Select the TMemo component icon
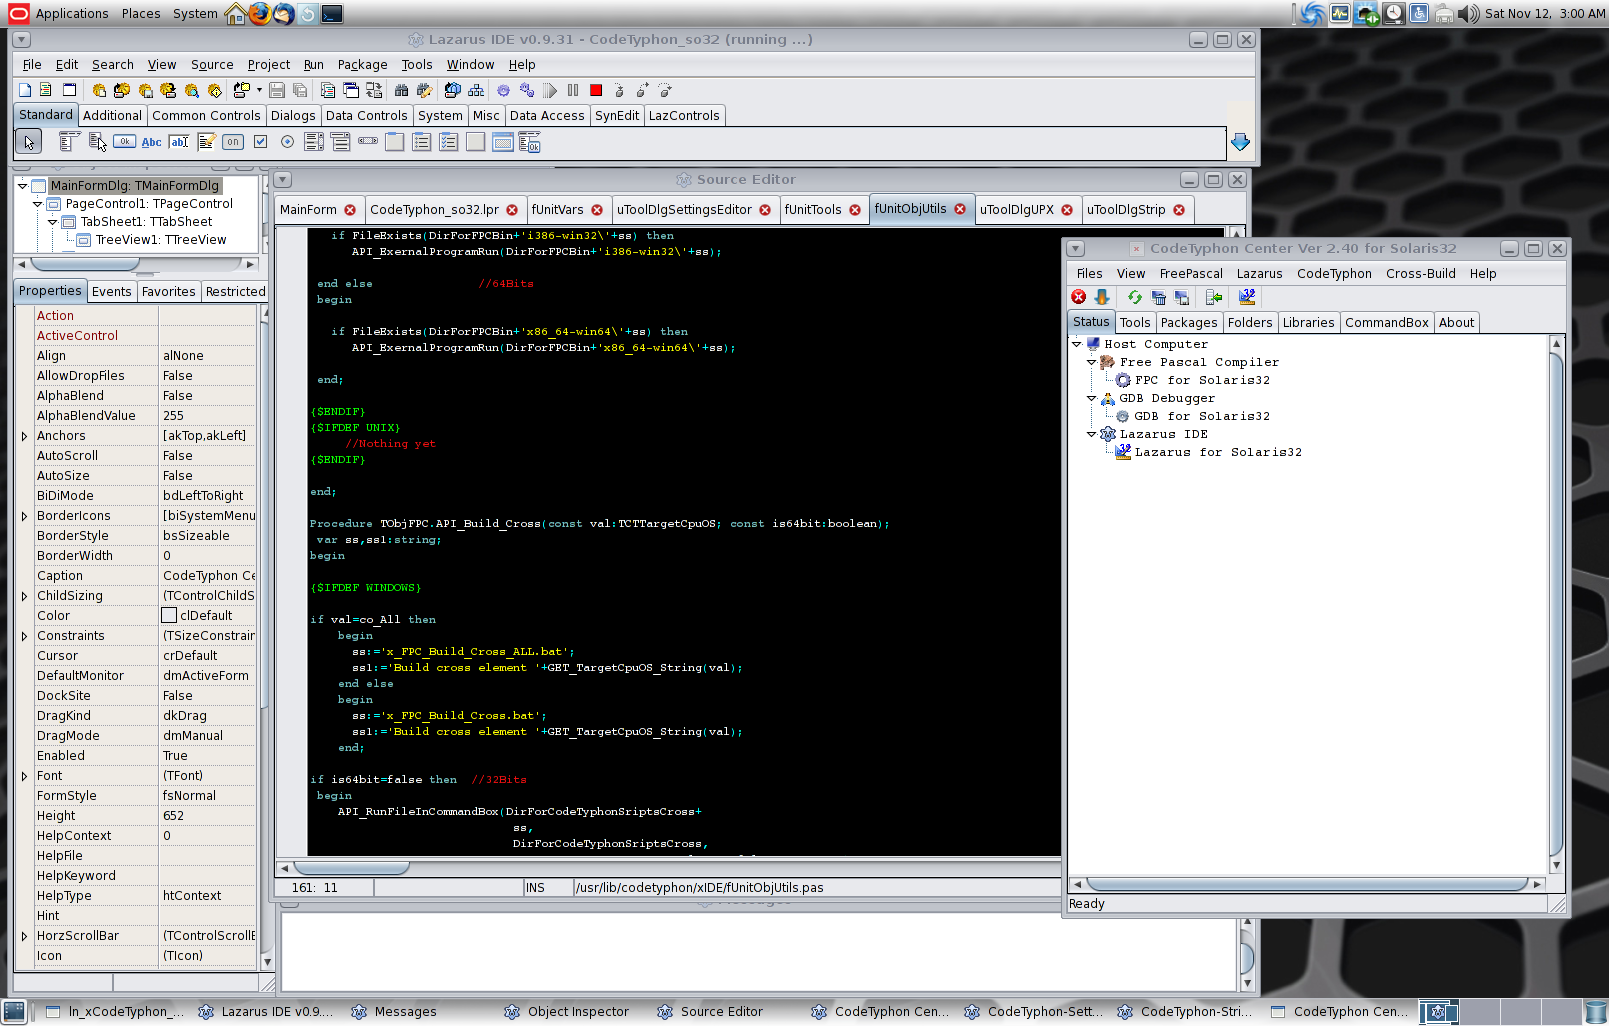The height and width of the screenshot is (1026, 1609). pos(206,142)
